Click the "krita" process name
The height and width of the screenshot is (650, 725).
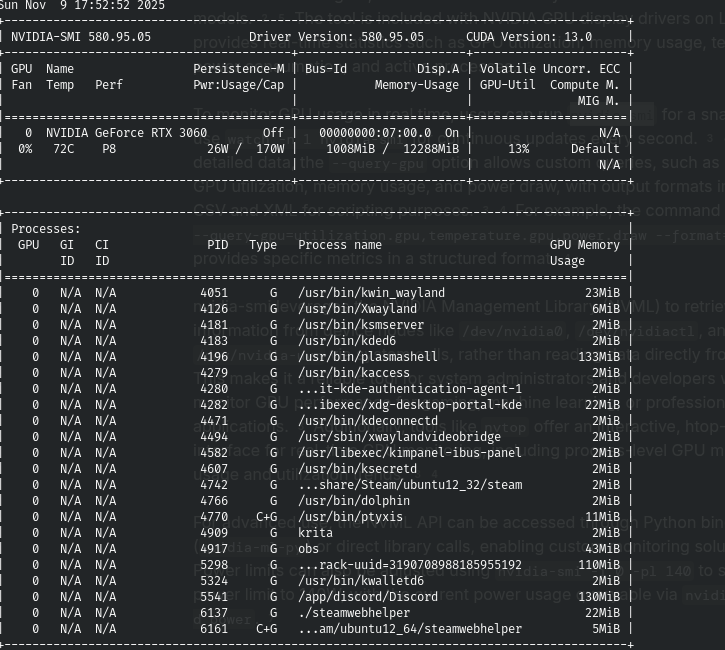315,533
